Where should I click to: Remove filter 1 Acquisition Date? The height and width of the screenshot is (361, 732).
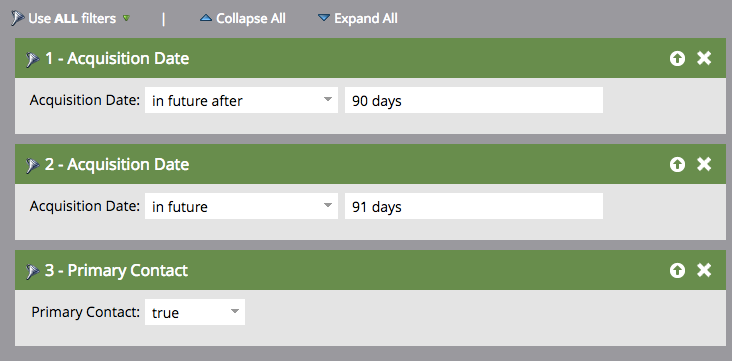704,58
